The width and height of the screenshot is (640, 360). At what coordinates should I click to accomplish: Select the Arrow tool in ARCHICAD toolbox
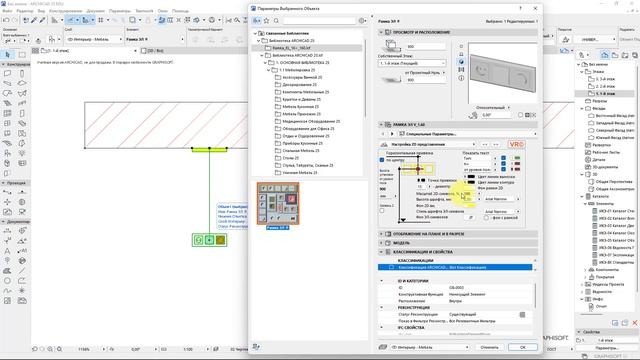(x=7, y=54)
